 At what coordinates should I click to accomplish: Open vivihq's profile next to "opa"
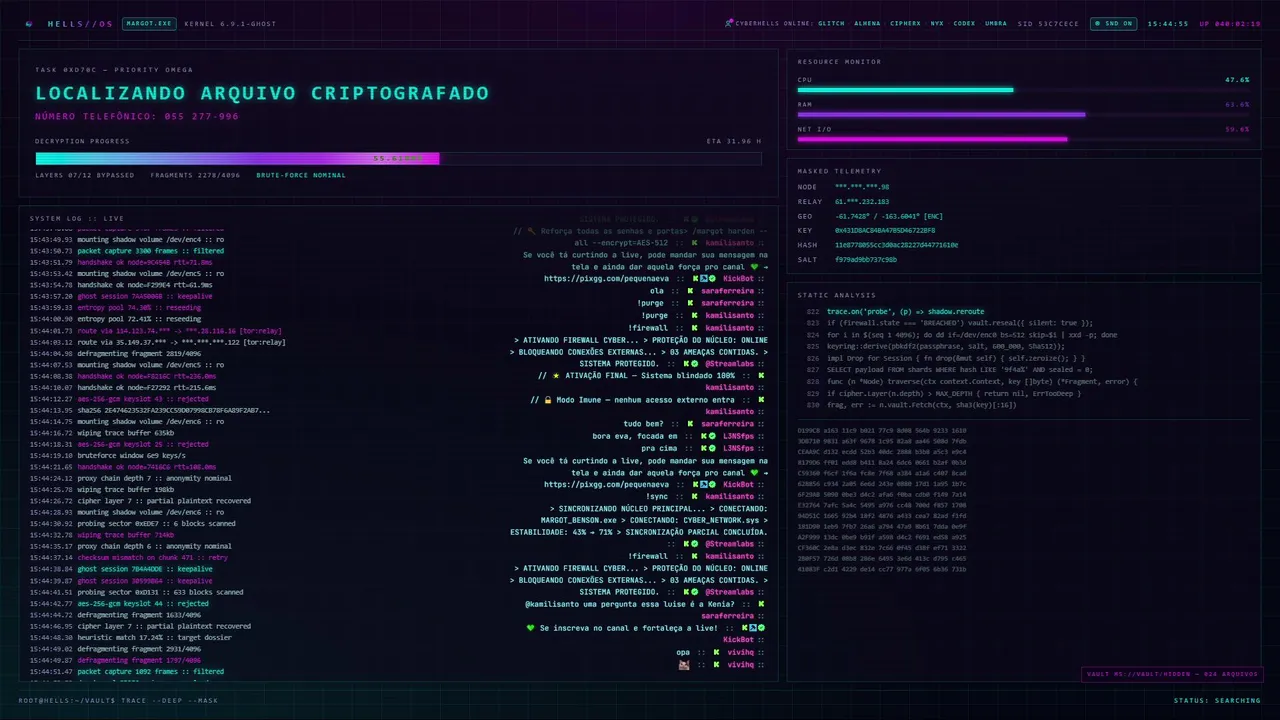point(741,652)
